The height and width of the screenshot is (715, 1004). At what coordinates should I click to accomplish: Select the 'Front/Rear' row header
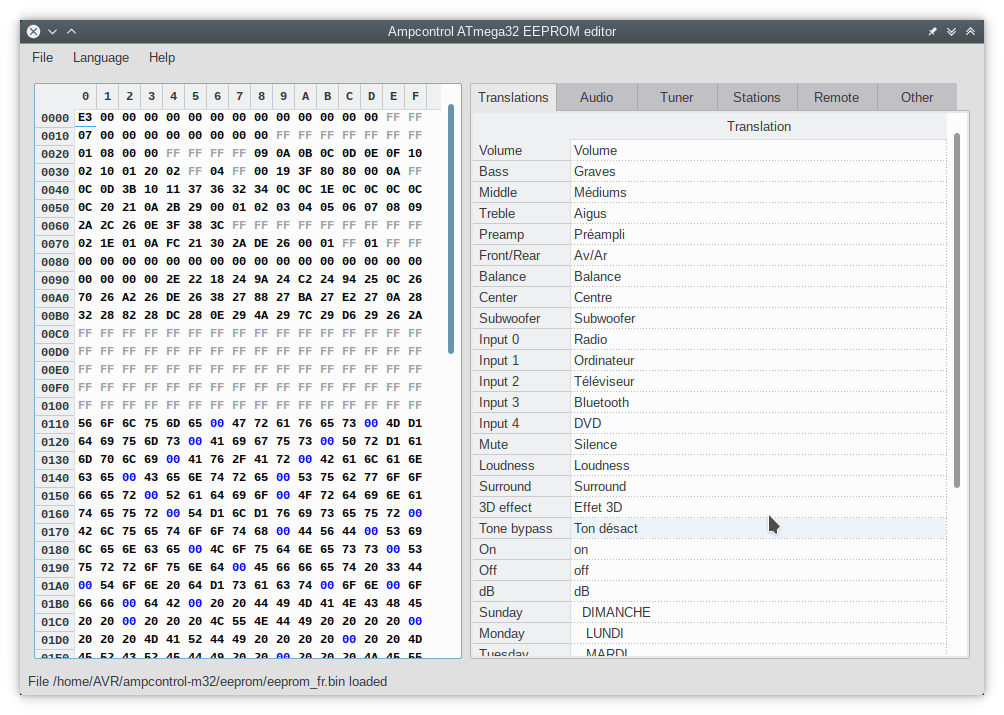[521, 255]
